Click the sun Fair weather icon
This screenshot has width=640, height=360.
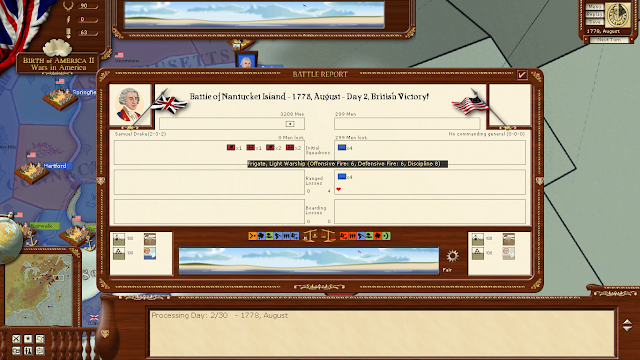452,256
